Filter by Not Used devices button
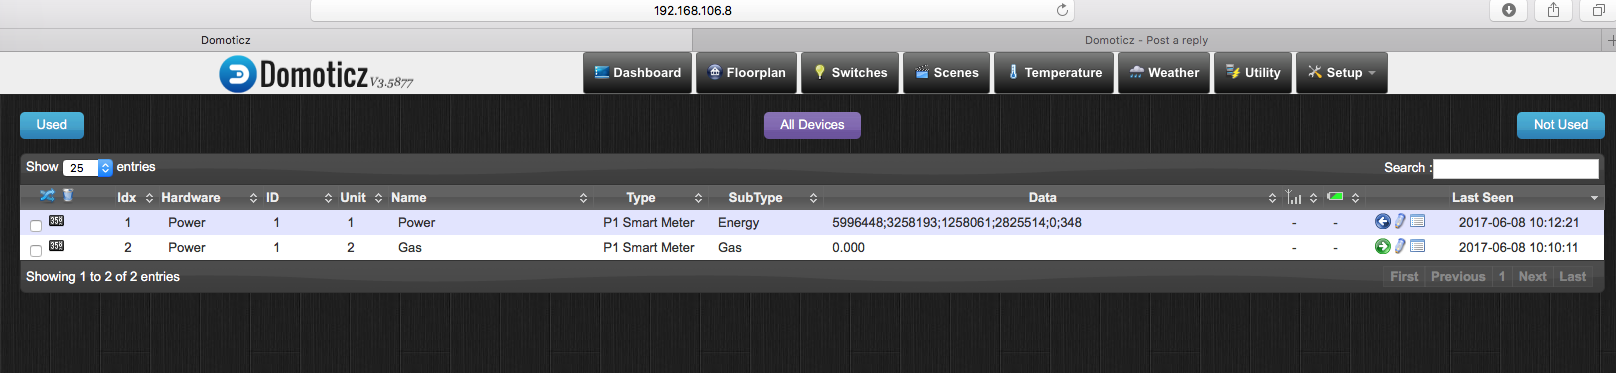Image resolution: width=1616 pixels, height=373 pixels. pyautogui.click(x=1560, y=125)
